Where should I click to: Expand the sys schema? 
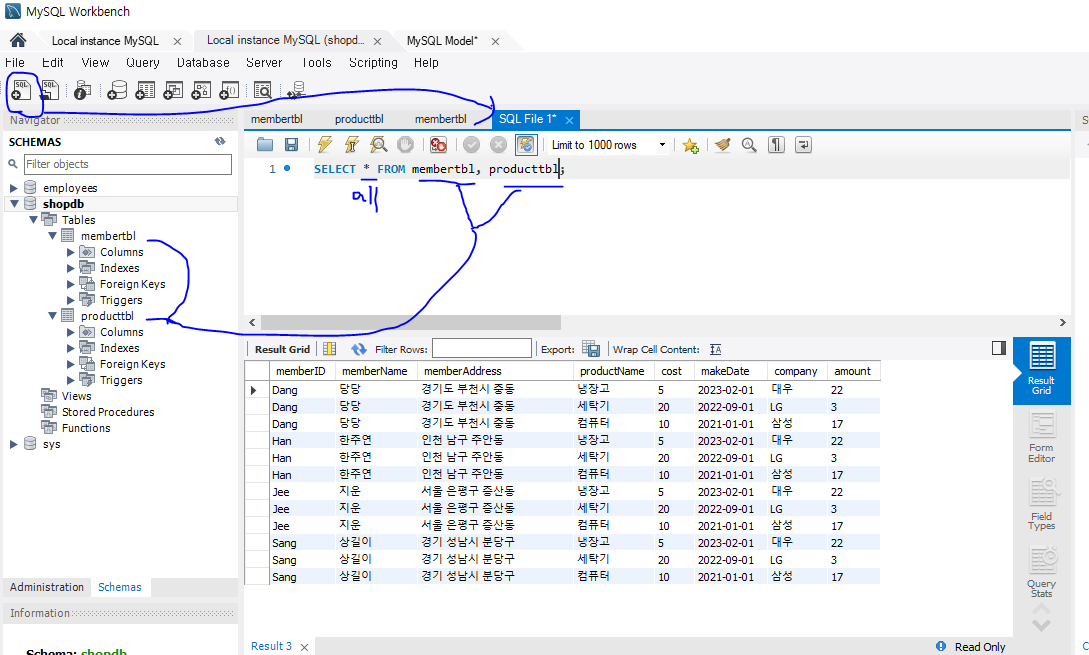[13, 444]
